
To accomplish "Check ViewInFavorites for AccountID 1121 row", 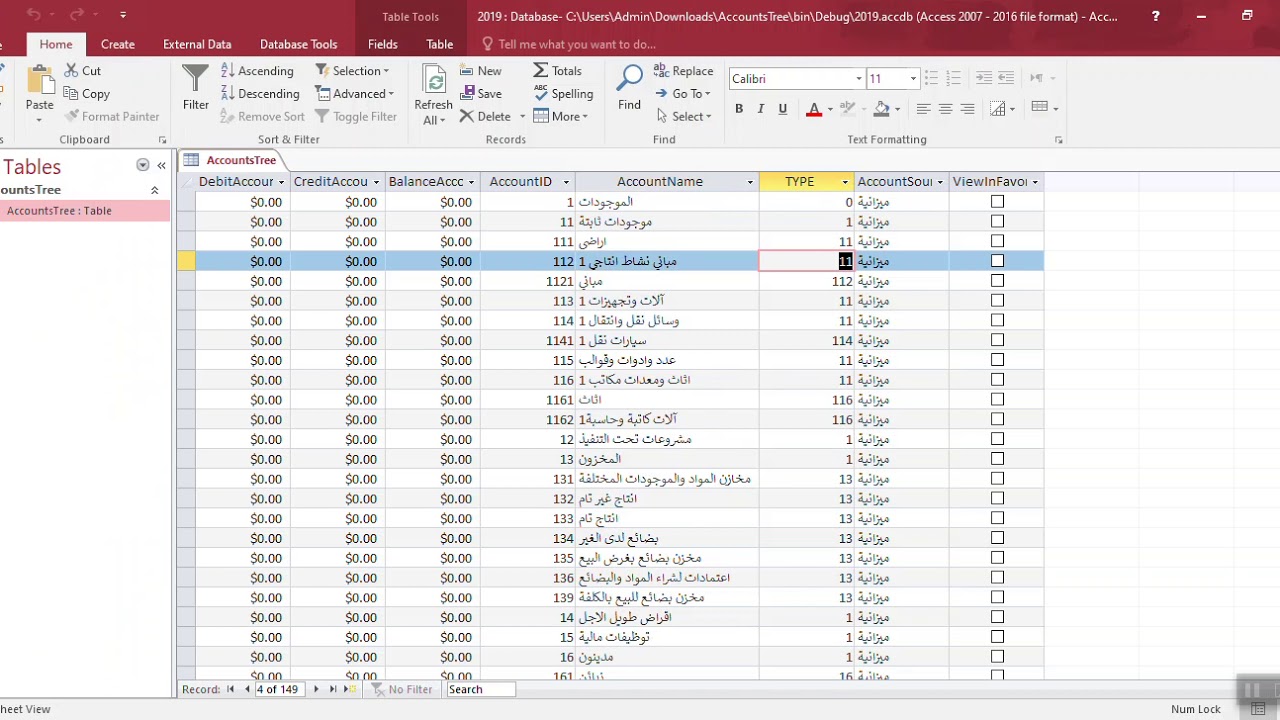I will click(x=997, y=281).
